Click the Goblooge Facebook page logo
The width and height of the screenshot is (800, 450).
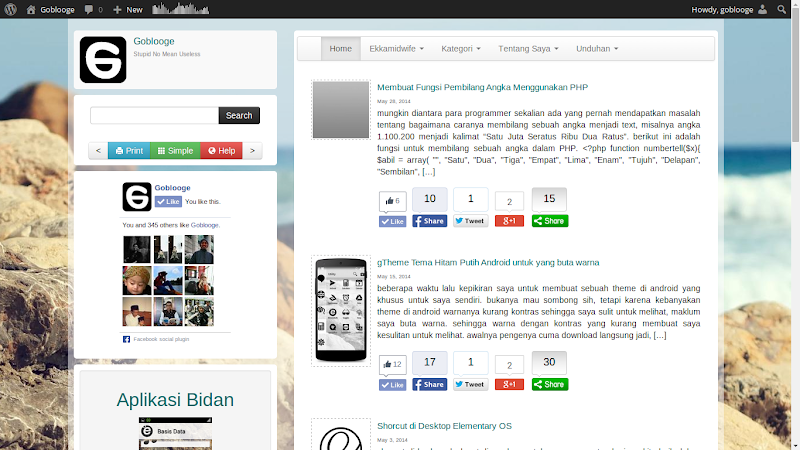(137, 196)
